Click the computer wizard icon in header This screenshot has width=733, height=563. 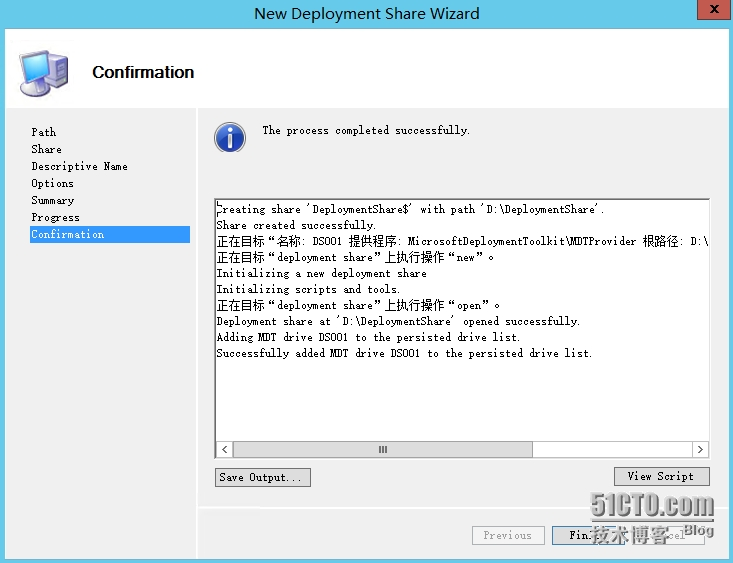pos(44,73)
